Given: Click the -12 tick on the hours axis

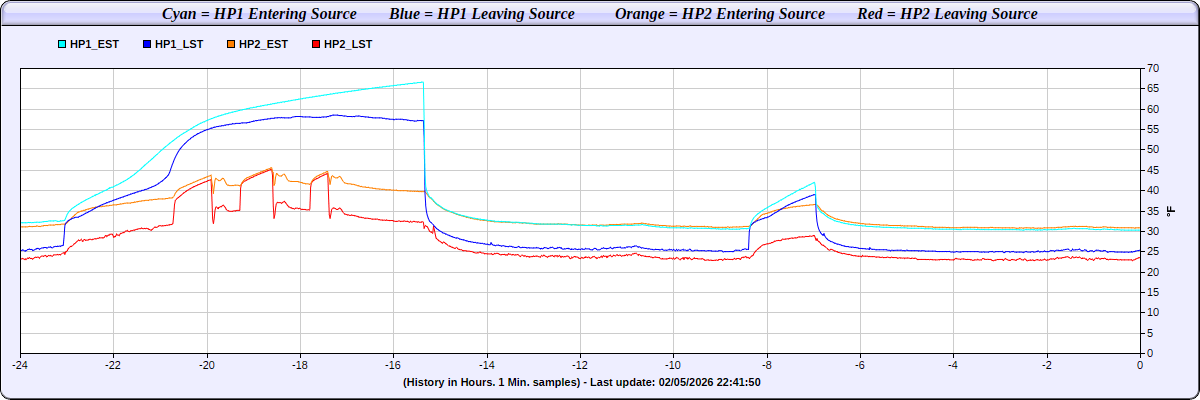Looking at the screenshot, I should [580, 365].
